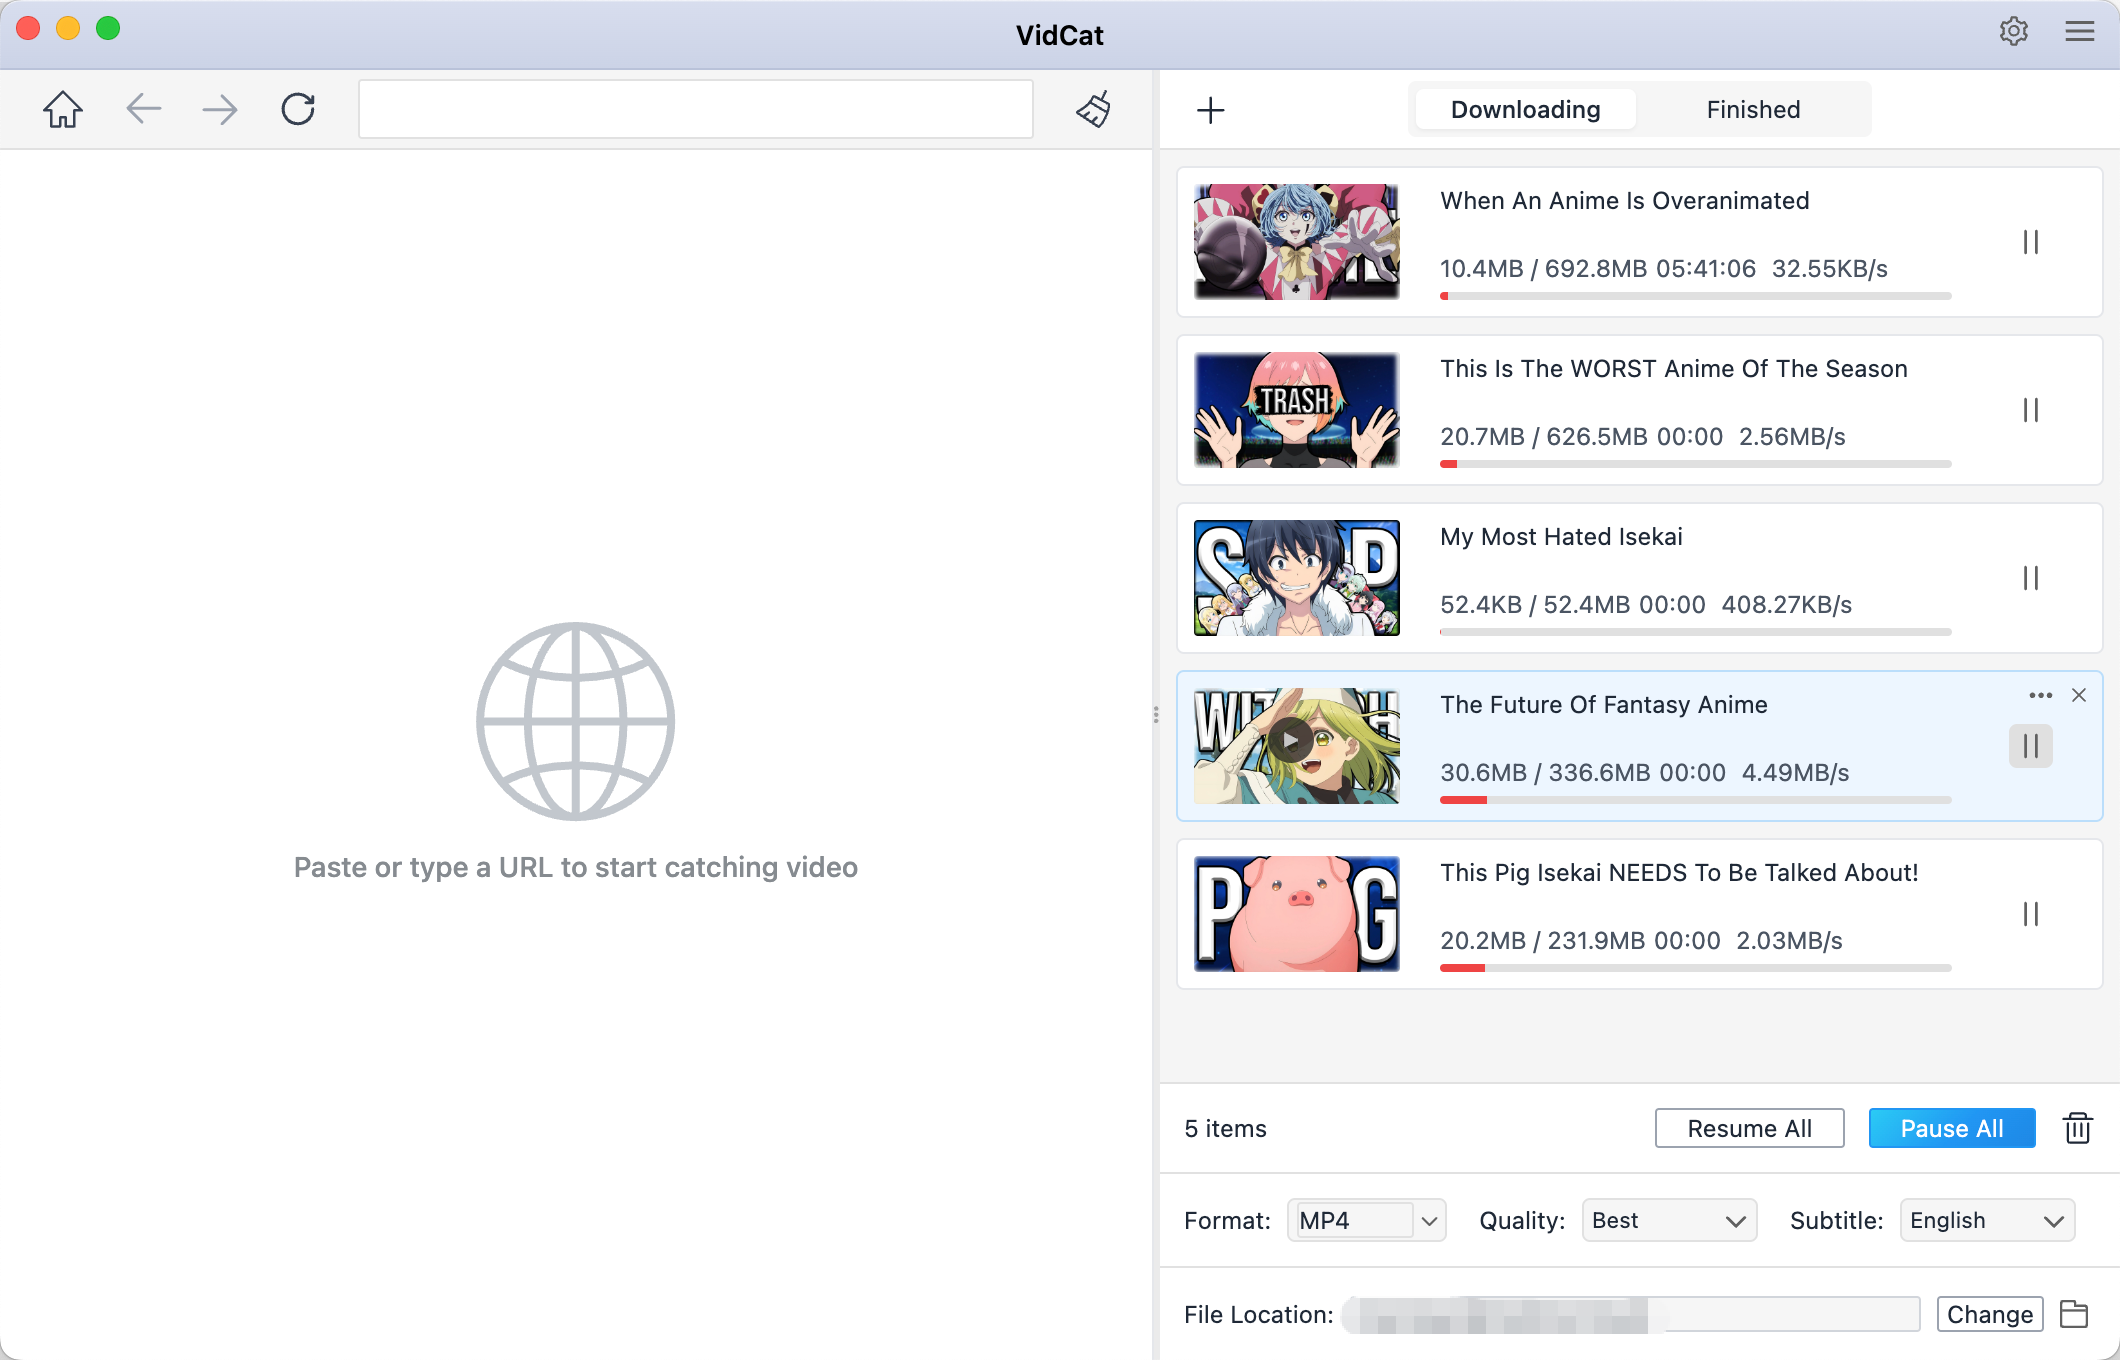Select title 'This Is The WORST Anime Of The Season'
The image size is (2120, 1360).
click(1674, 369)
